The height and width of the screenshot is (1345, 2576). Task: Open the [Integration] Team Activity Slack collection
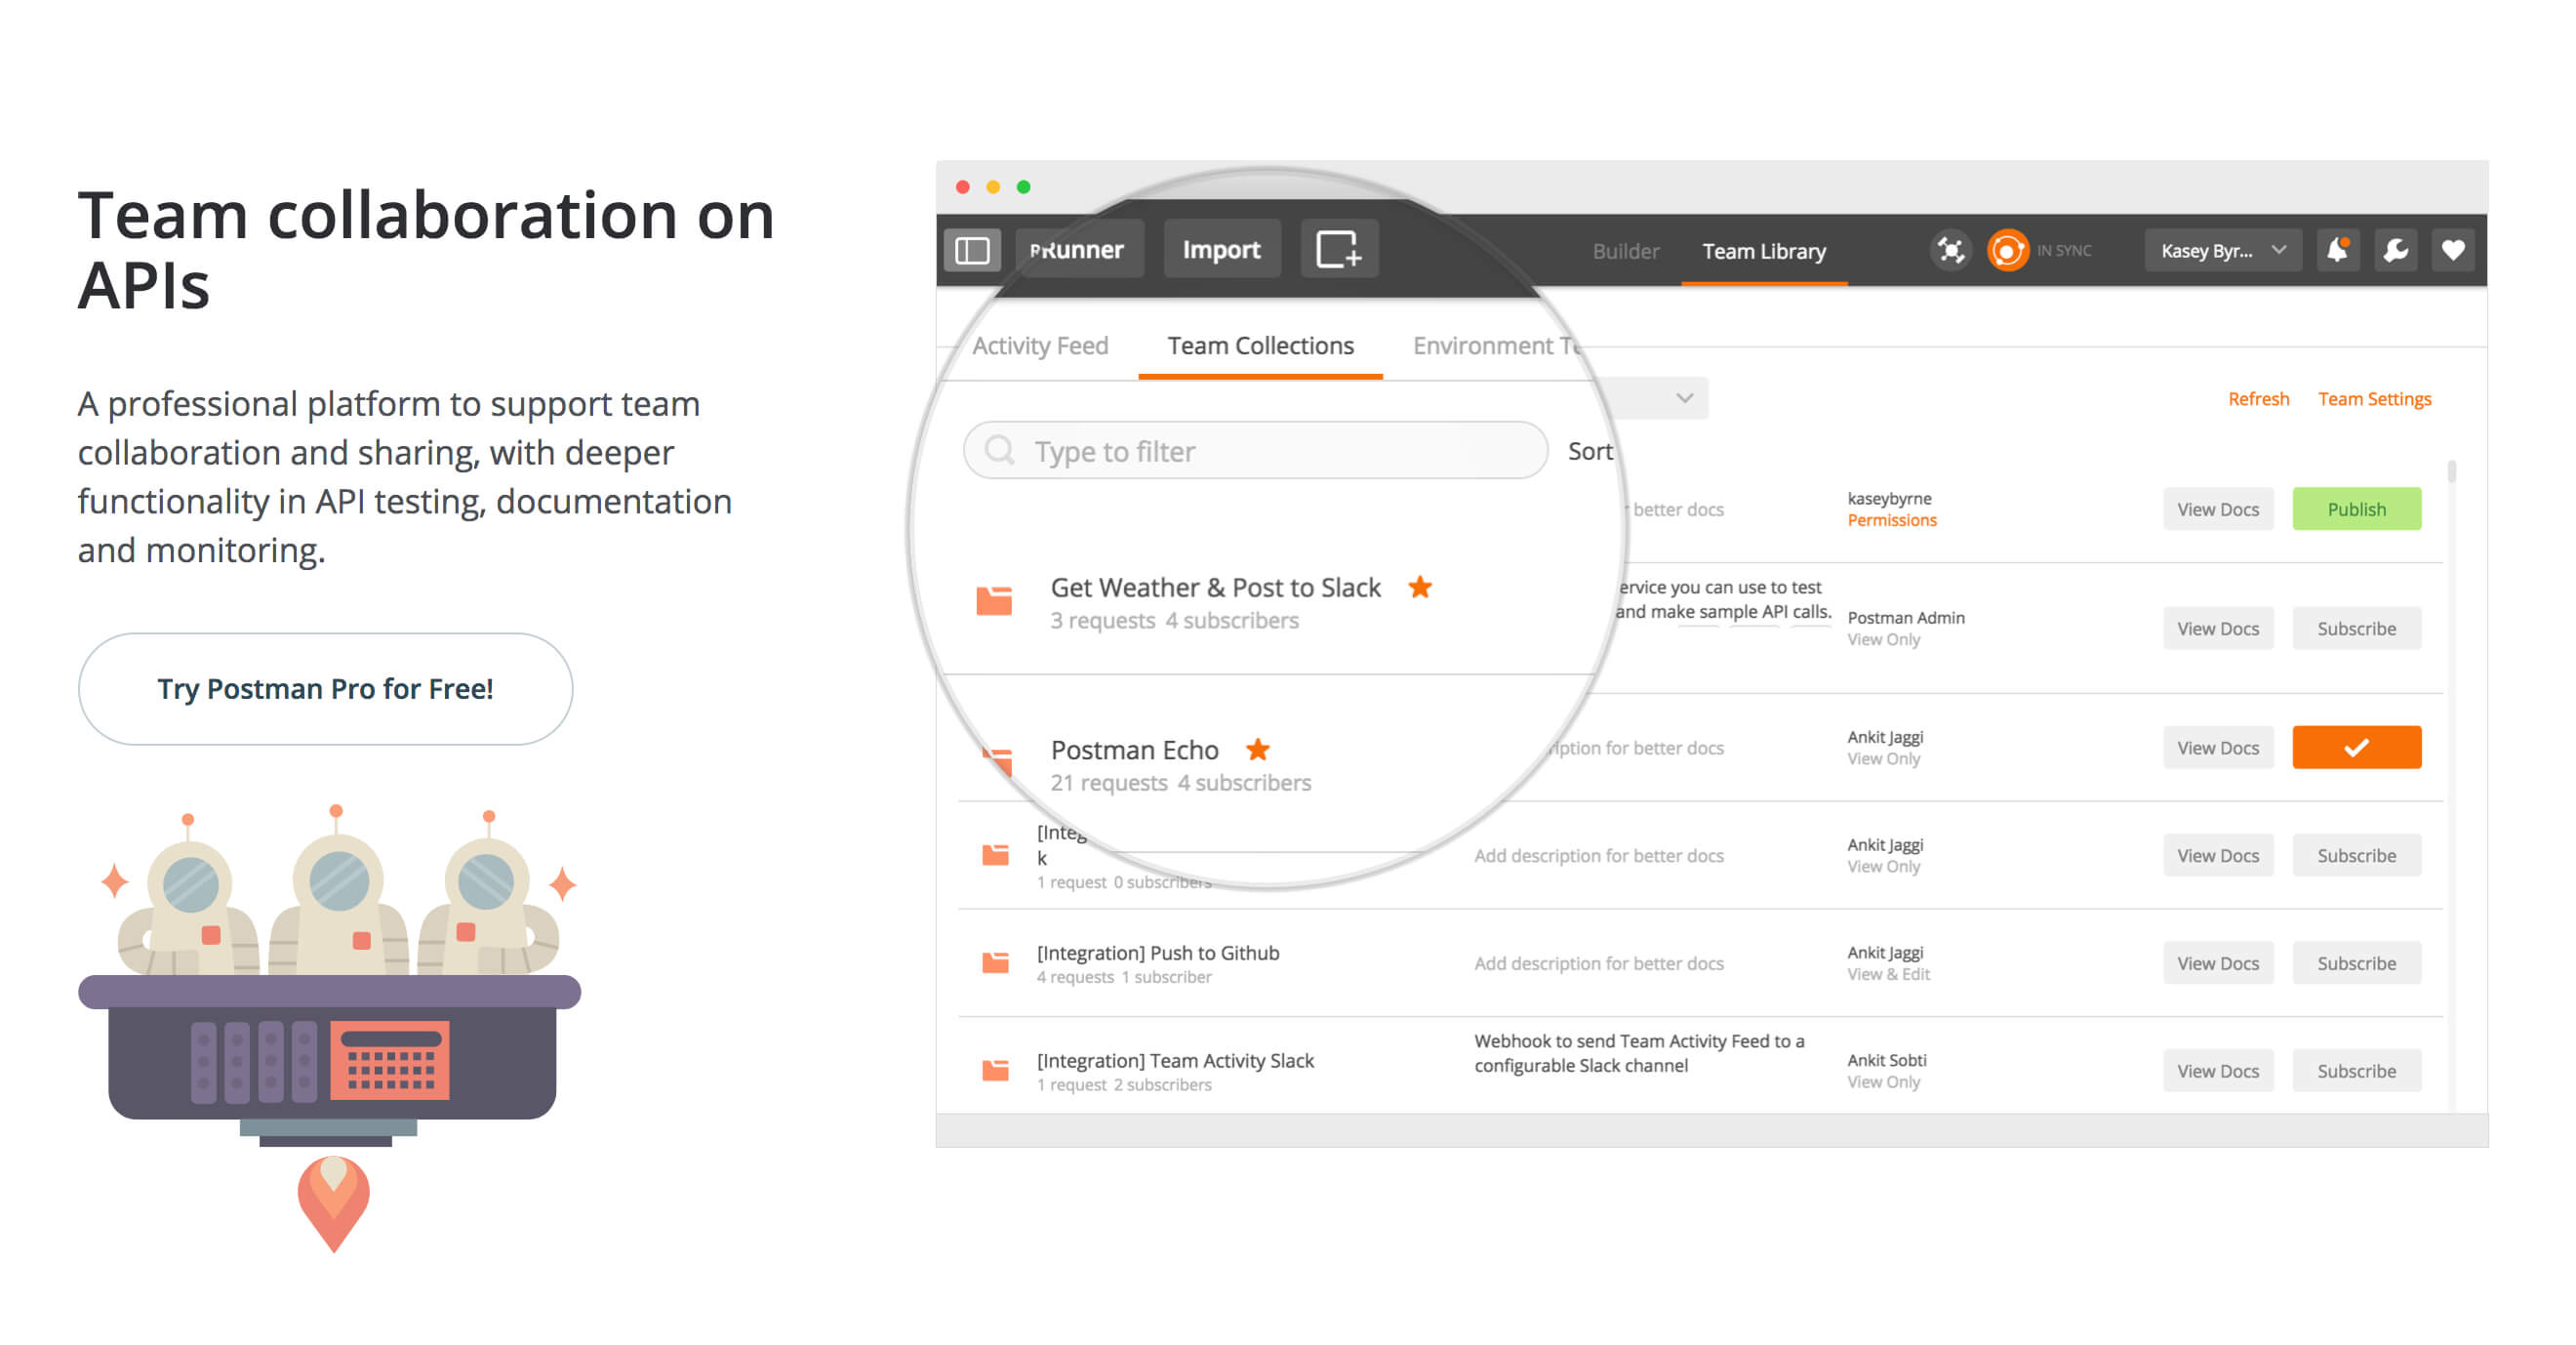click(1175, 1061)
